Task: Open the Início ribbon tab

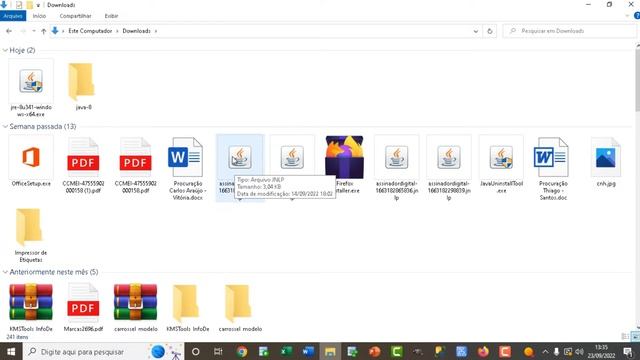Action: [x=39, y=16]
